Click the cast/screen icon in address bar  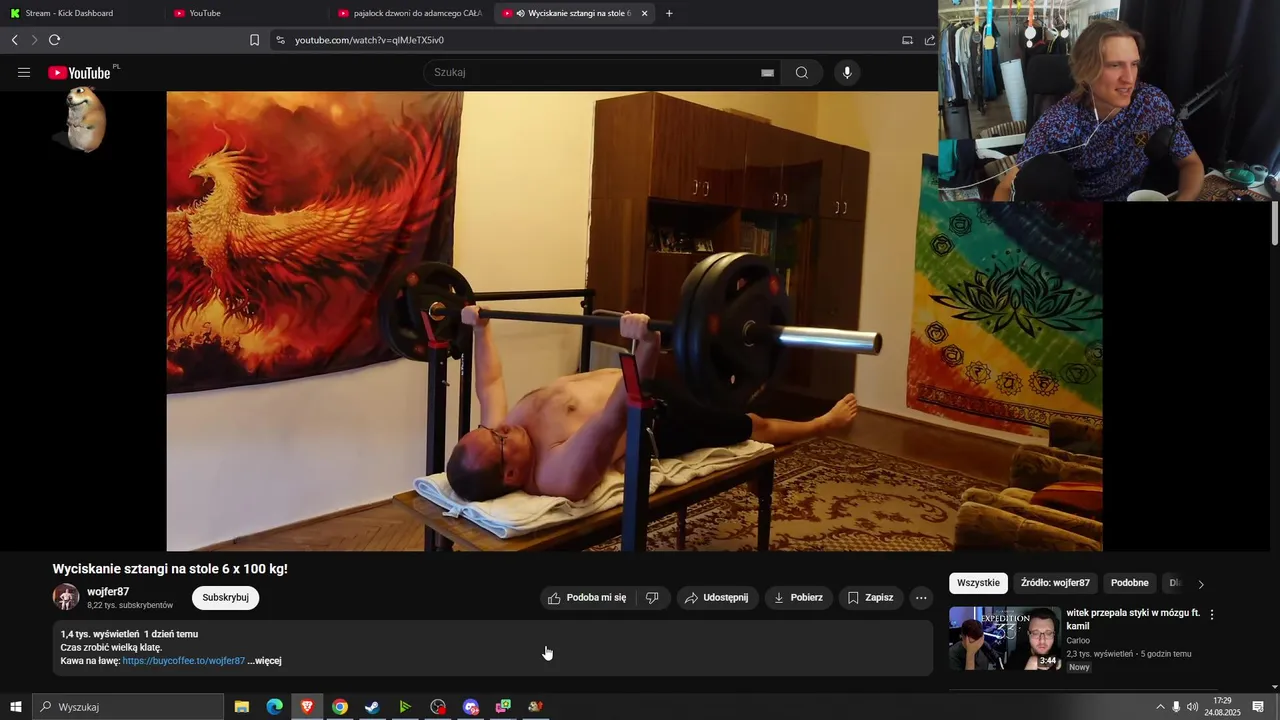click(x=907, y=40)
